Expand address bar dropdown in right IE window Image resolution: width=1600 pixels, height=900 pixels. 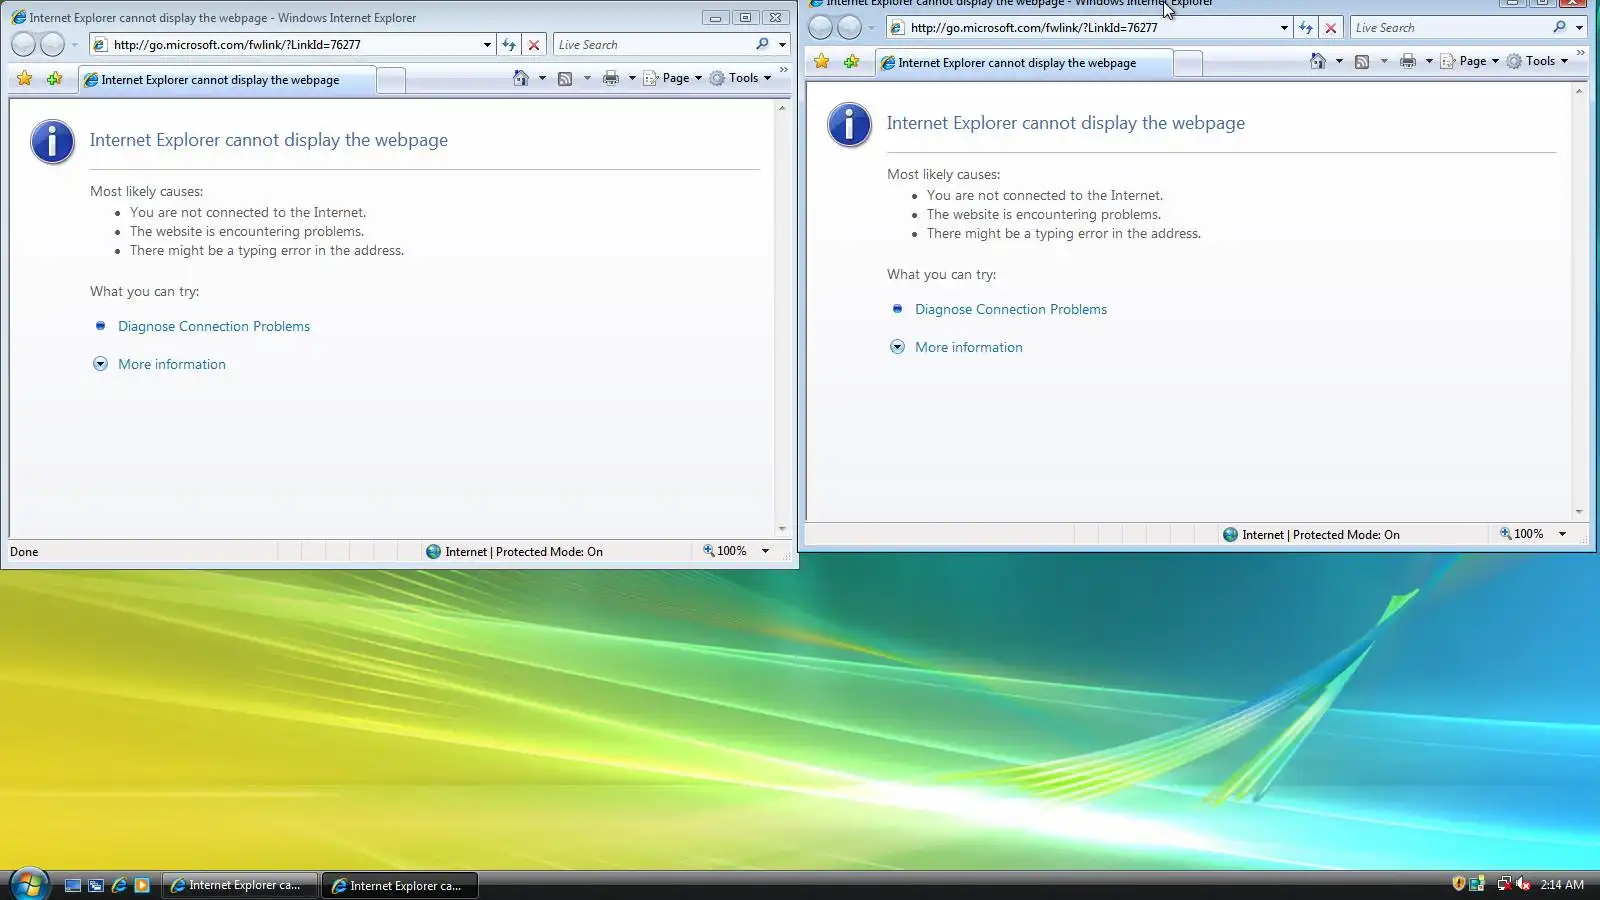[1284, 28]
